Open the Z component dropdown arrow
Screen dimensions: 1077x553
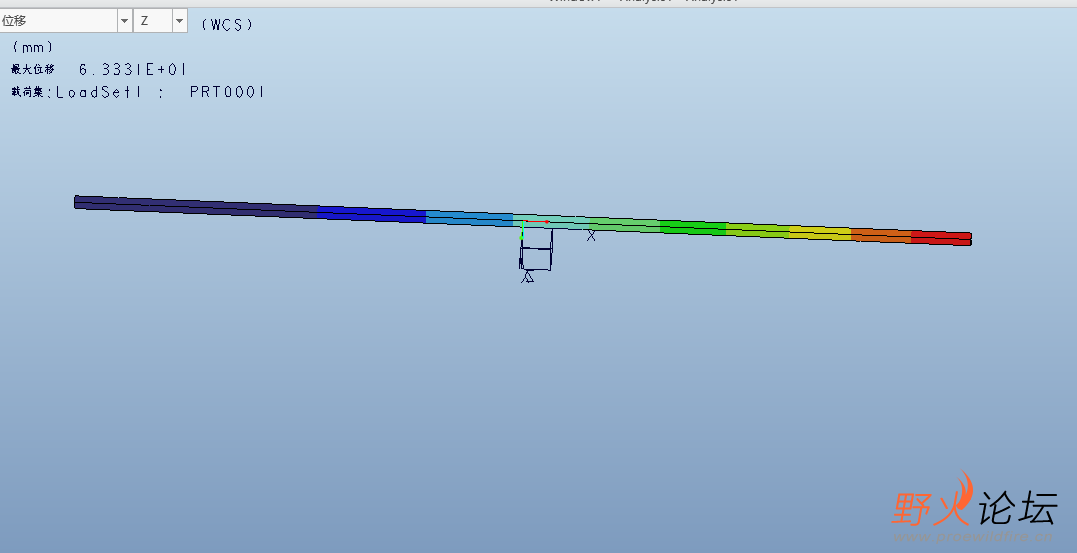tap(179, 21)
